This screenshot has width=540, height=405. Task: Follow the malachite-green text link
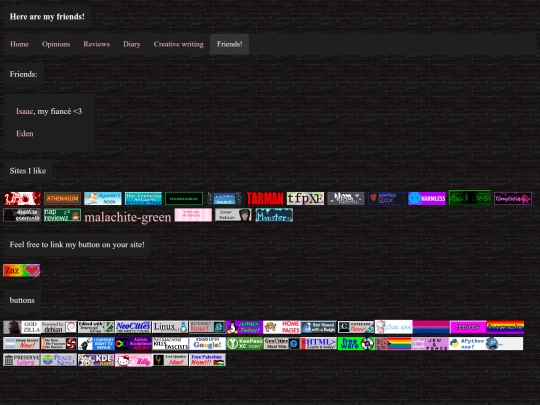pos(128,217)
